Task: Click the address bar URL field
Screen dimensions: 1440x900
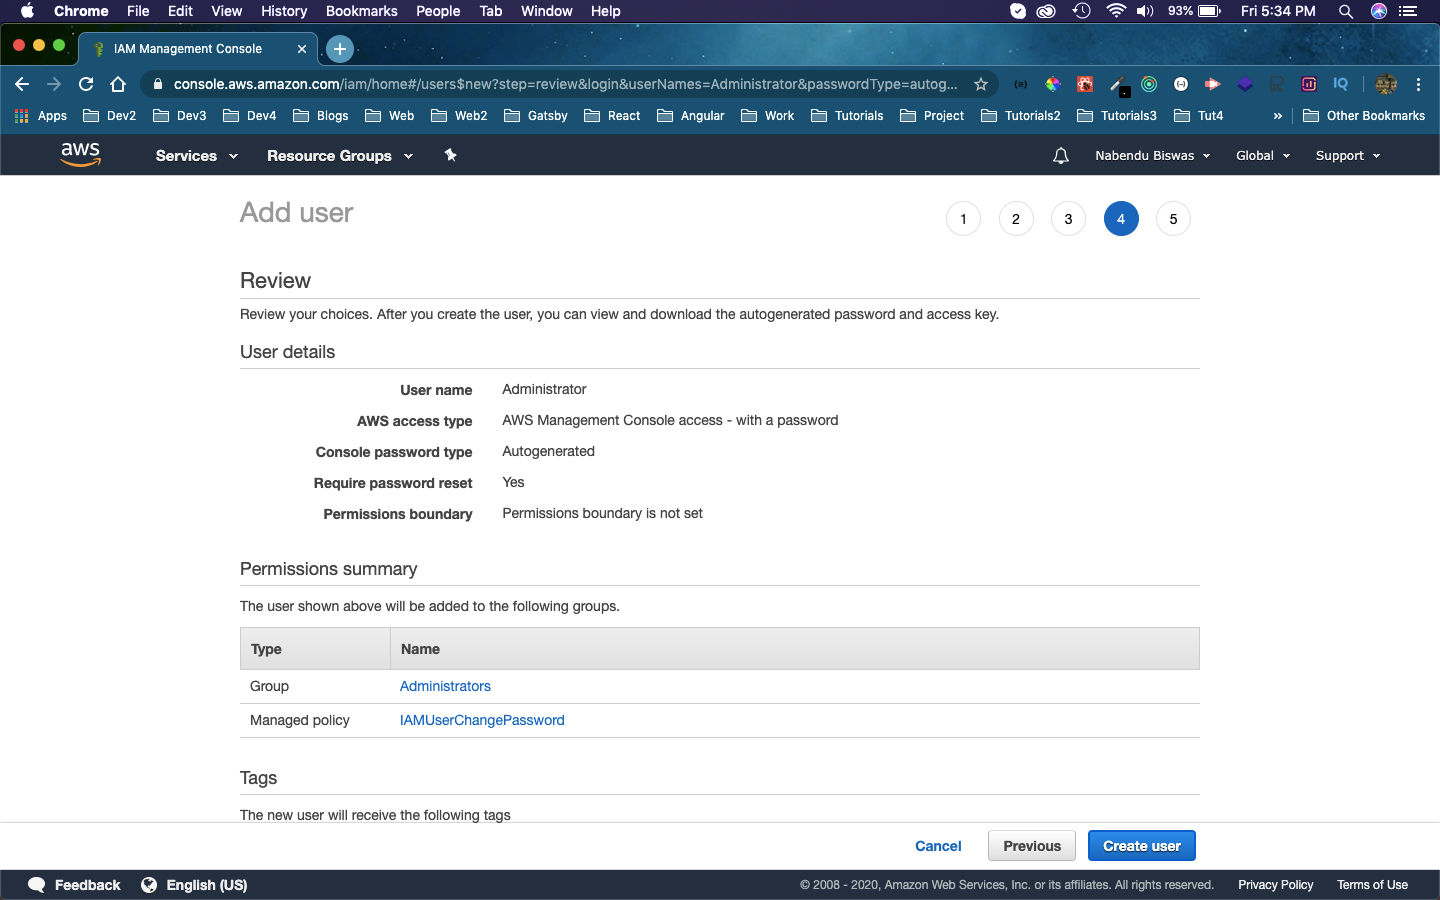Action: (x=565, y=84)
